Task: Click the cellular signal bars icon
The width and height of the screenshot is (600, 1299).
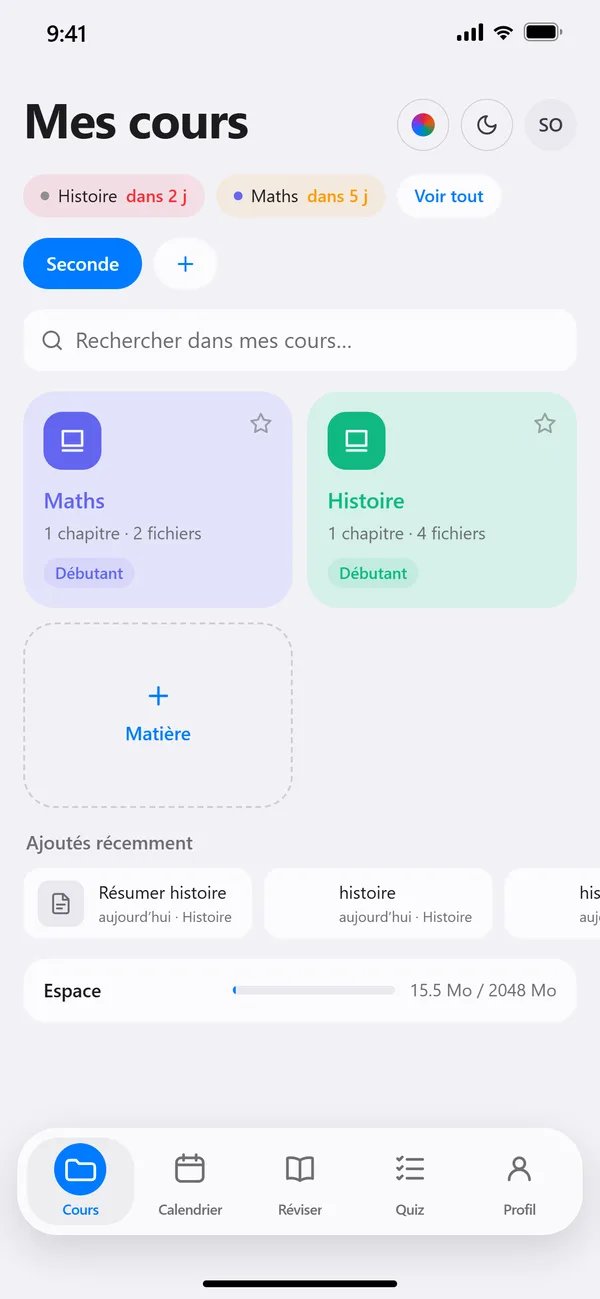Action: pyautogui.click(x=470, y=34)
